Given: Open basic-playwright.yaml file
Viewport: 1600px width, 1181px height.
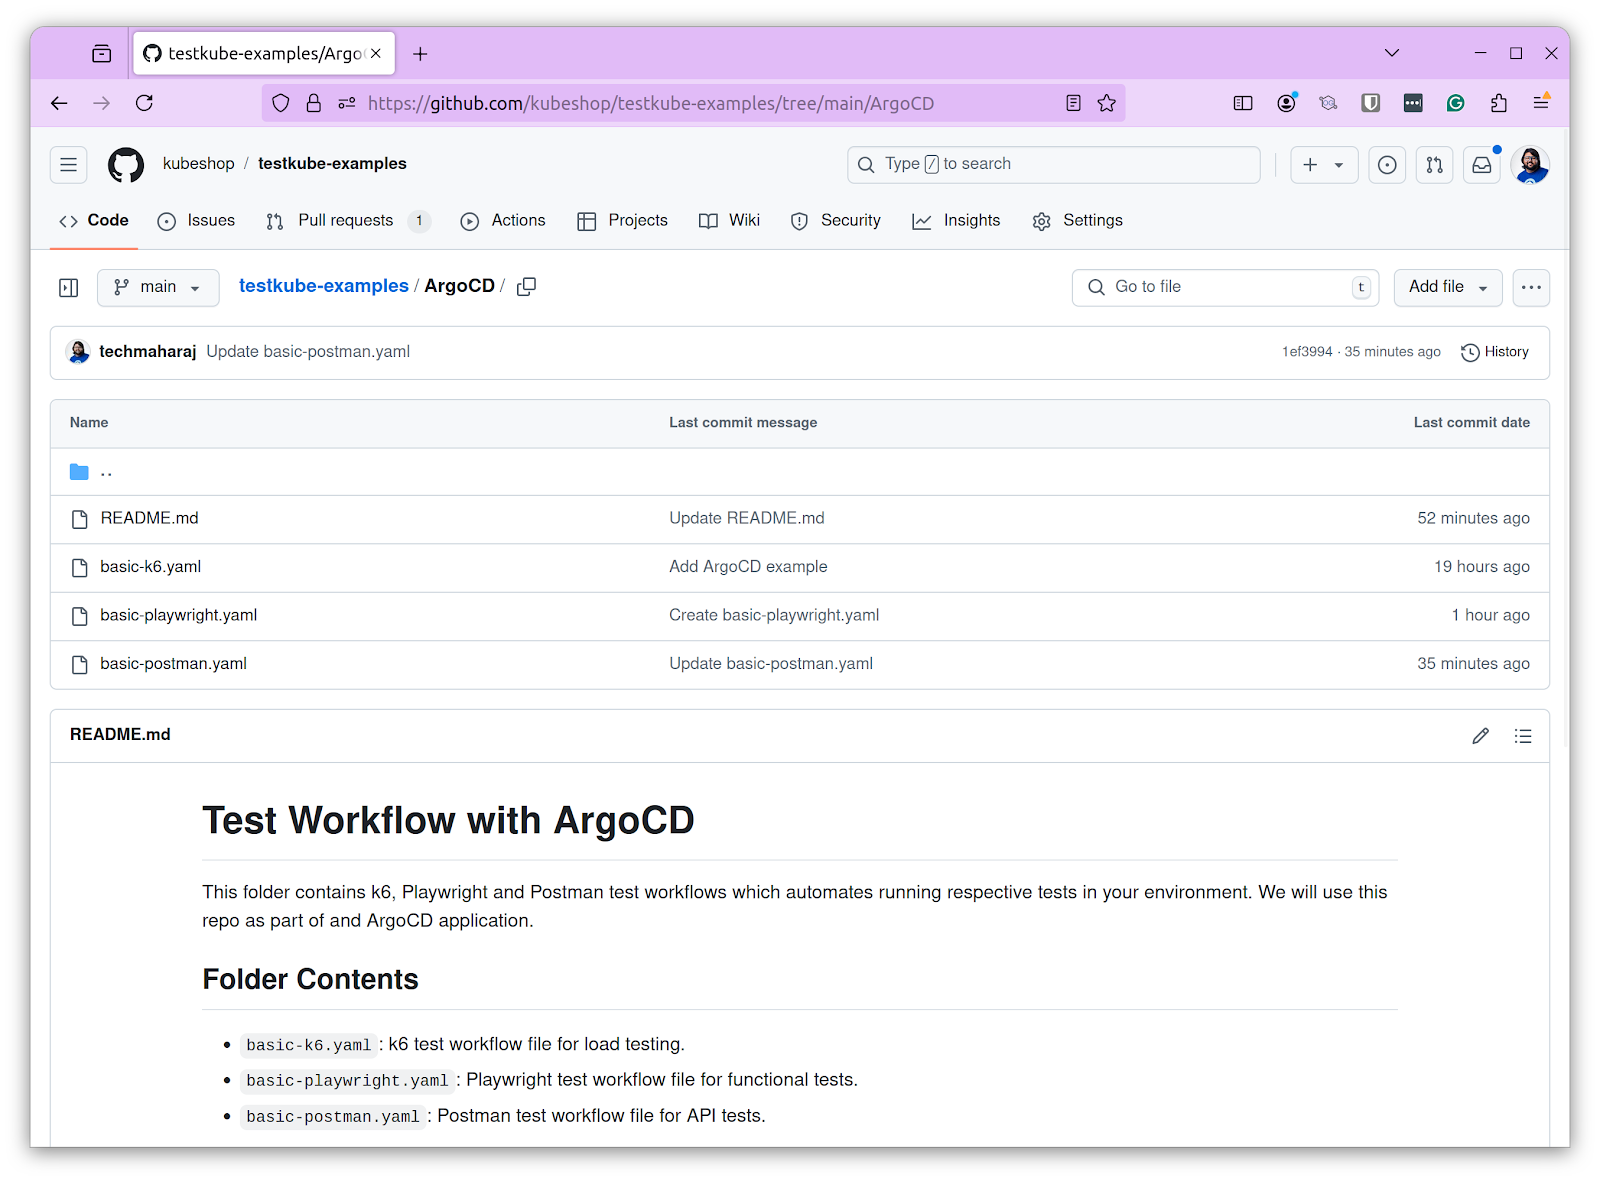Looking at the screenshot, I should click(x=178, y=615).
